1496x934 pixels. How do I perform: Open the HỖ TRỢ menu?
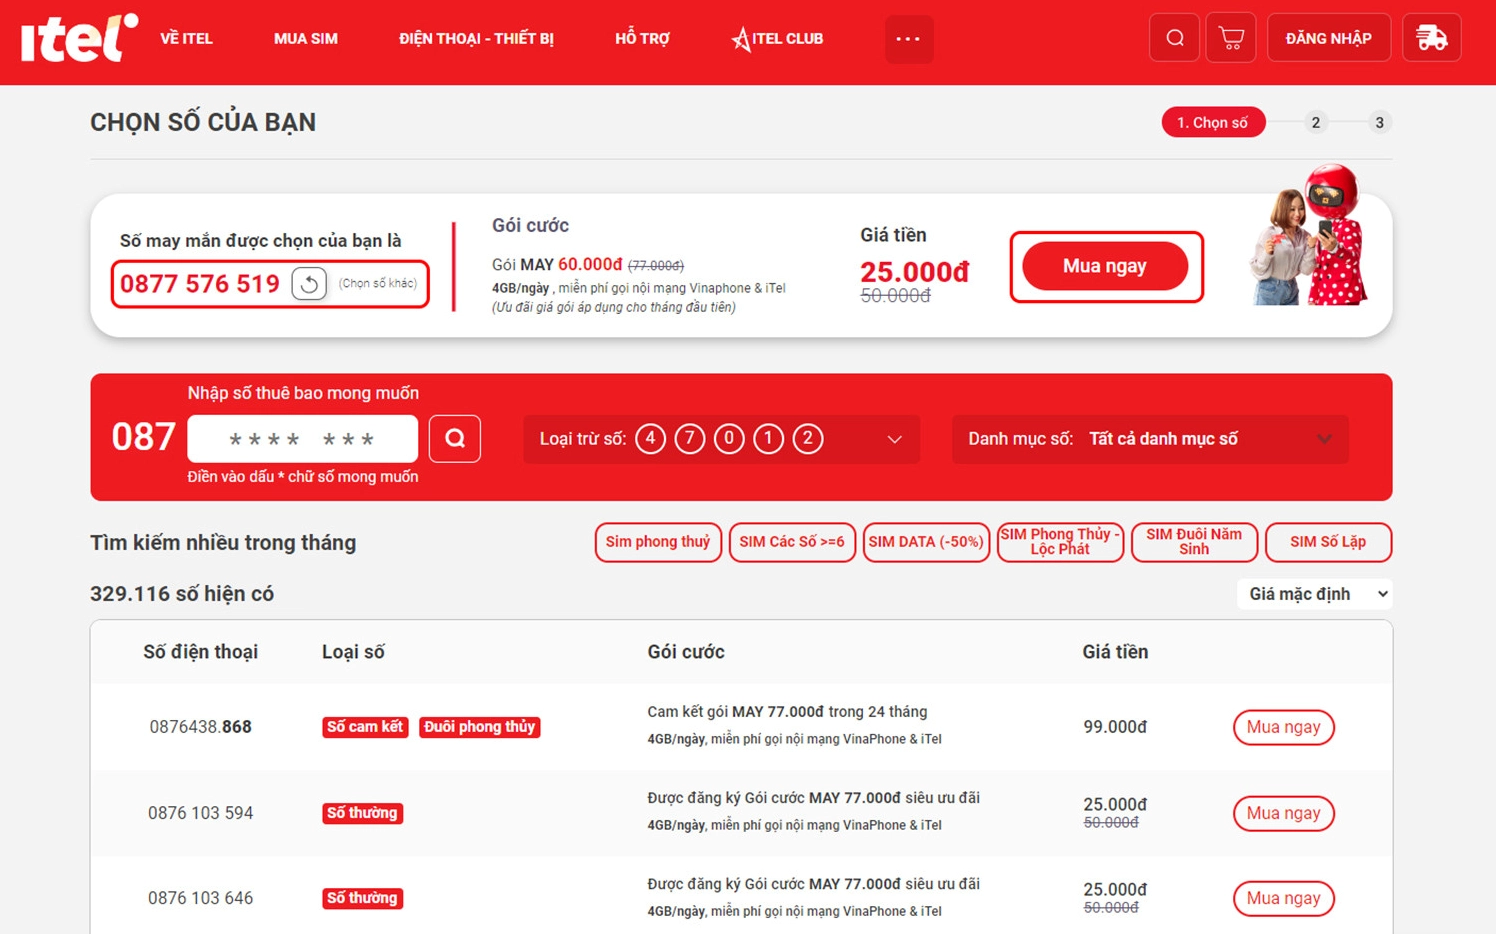(x=642, y=39)
